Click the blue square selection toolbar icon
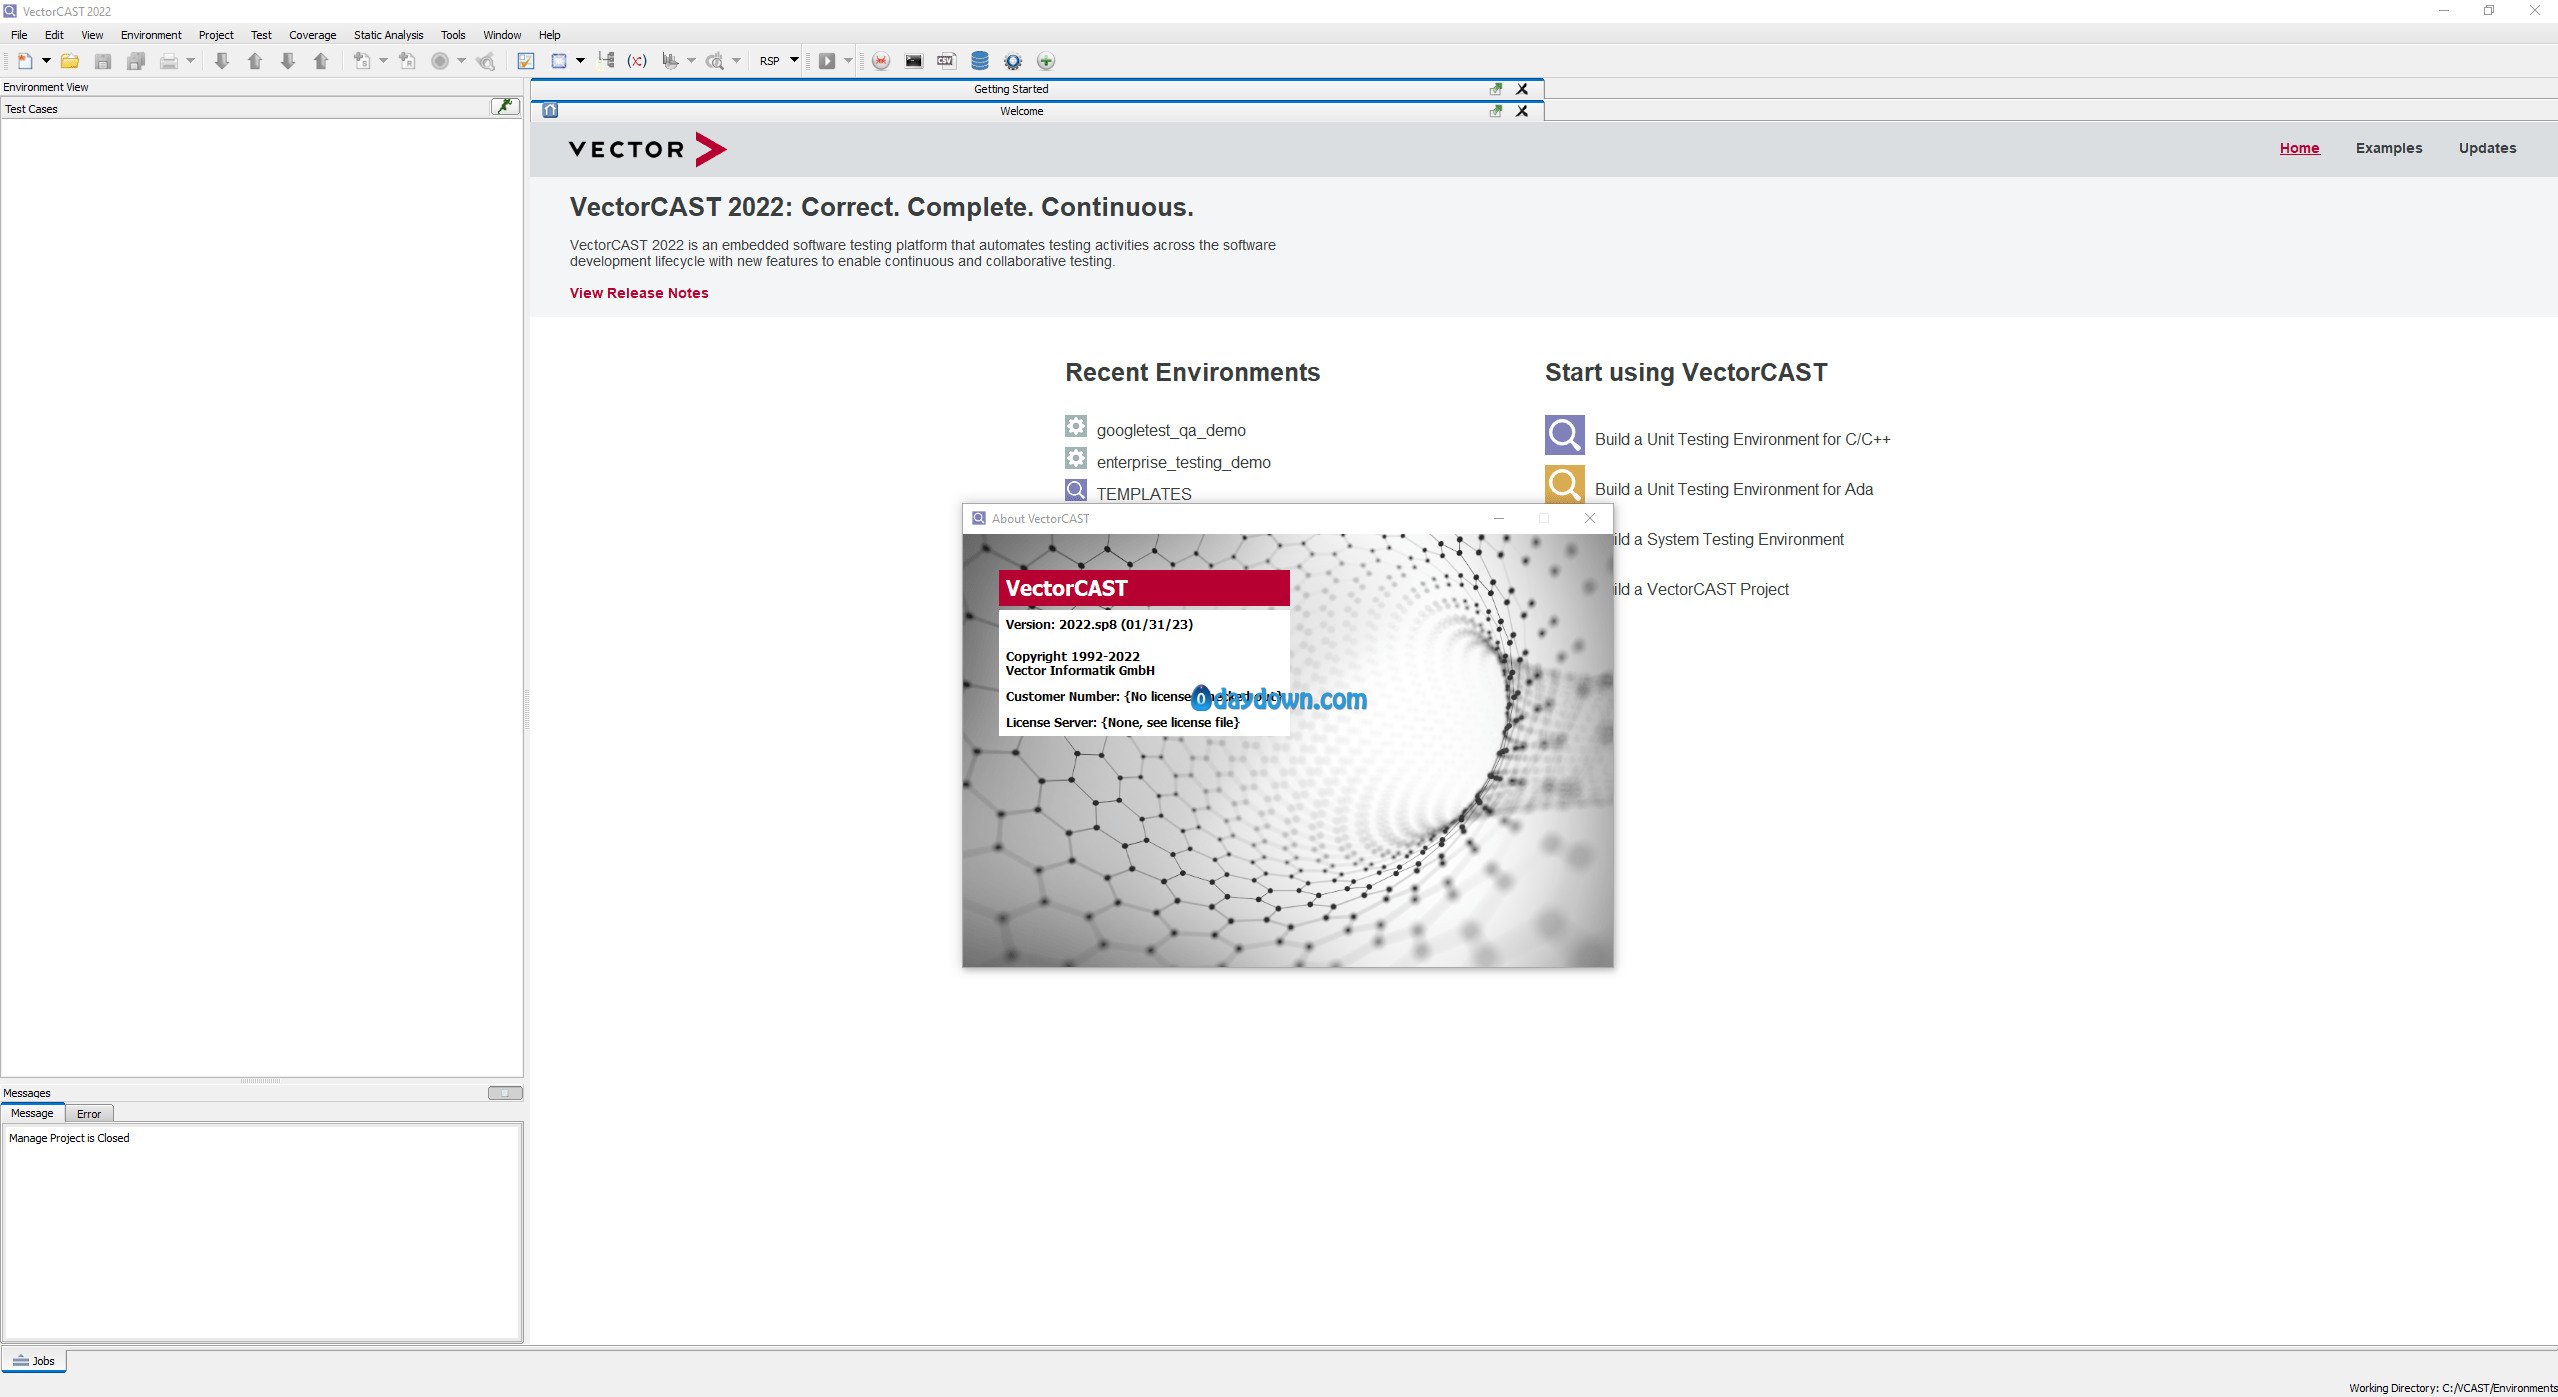The image size is (2558, 1397). [559, 61]
